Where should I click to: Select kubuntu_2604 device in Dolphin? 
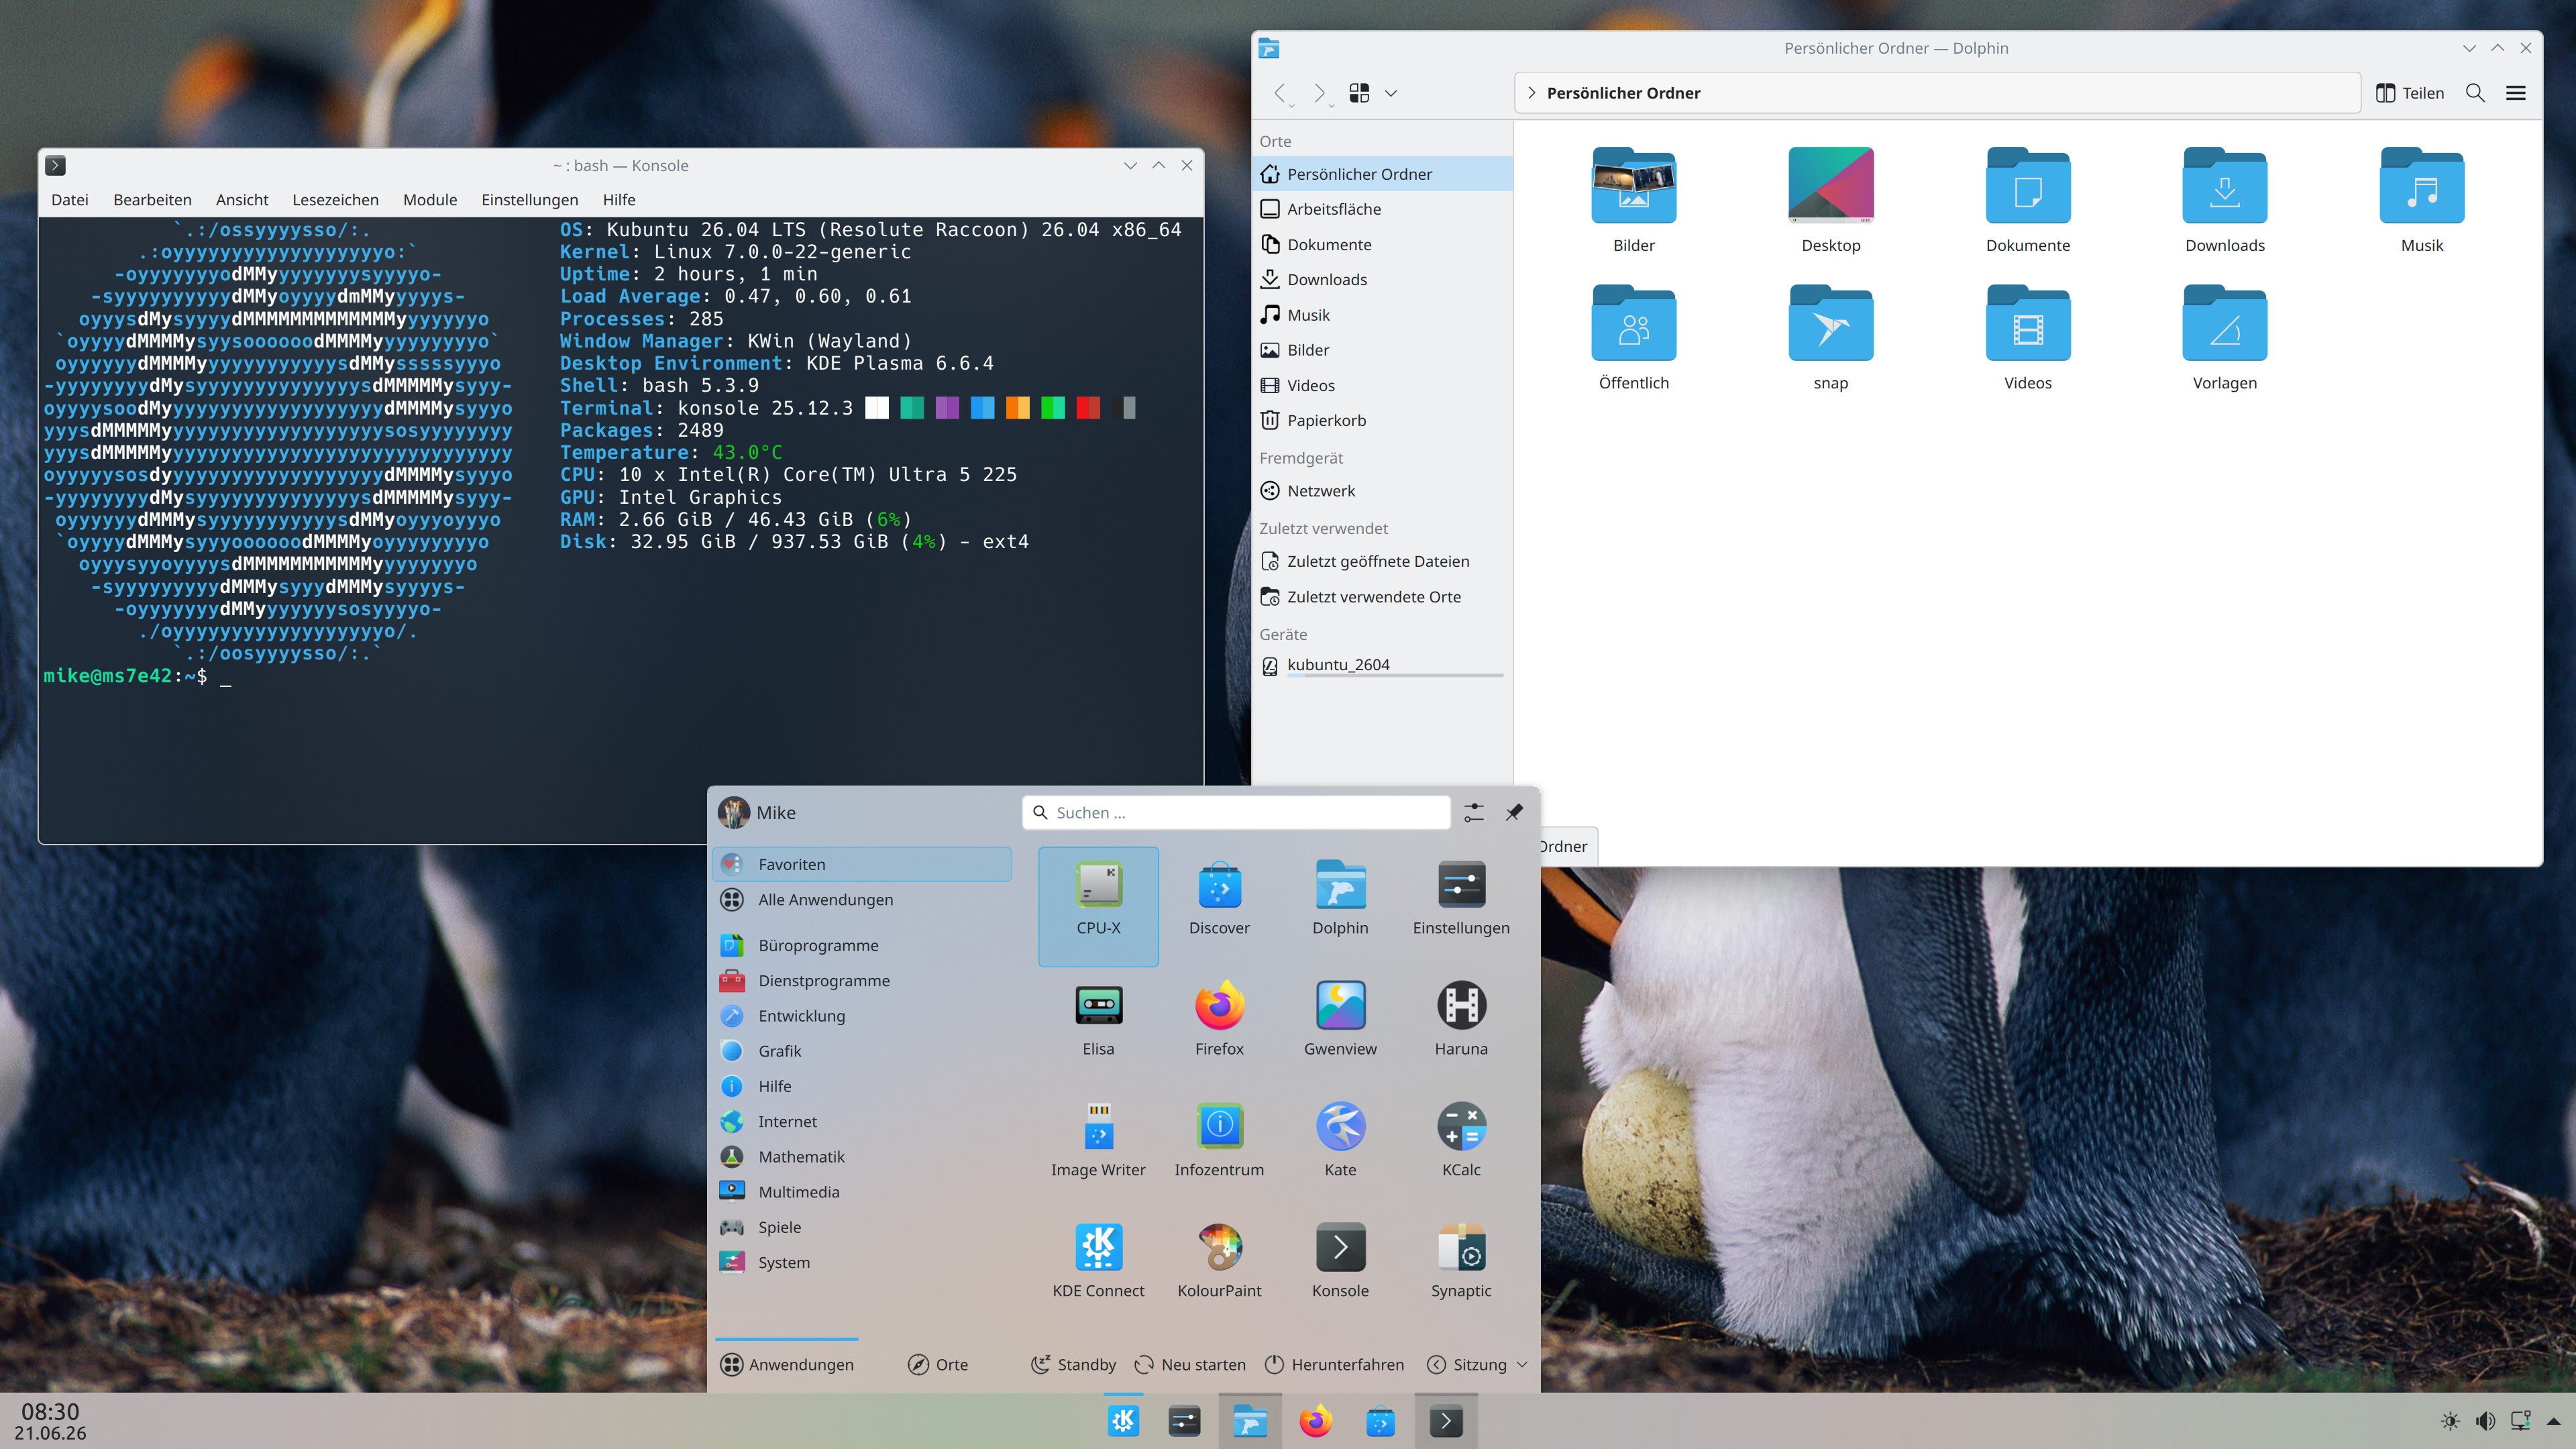click(1382, 665)
